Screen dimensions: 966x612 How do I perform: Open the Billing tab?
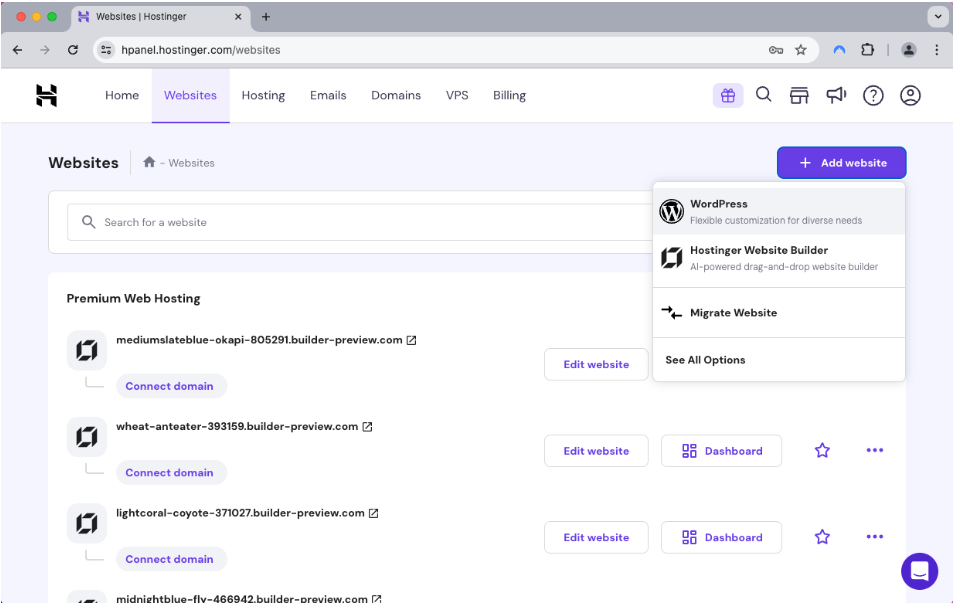click(509, 96)
